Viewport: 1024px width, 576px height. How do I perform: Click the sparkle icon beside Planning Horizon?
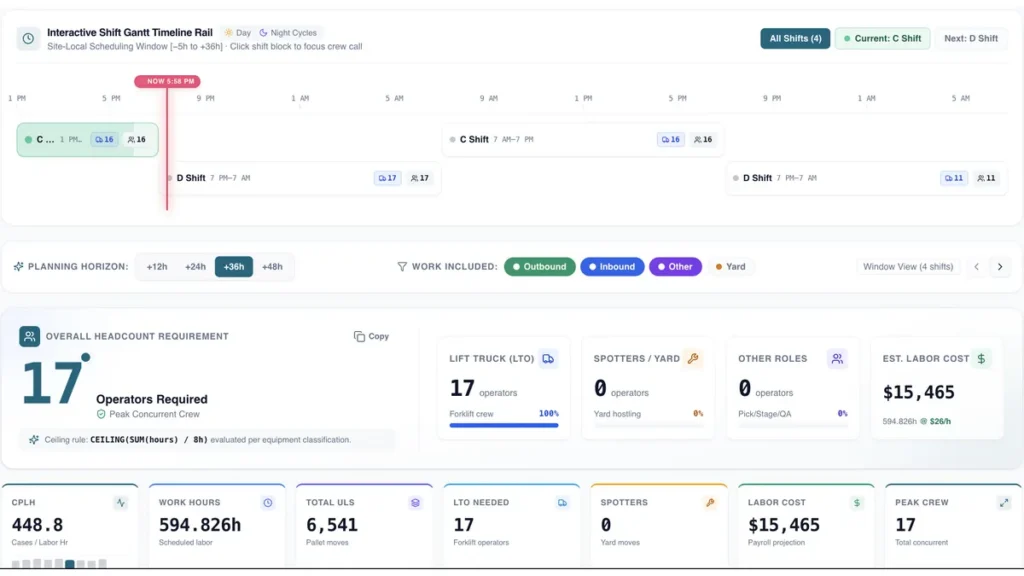[18, 266]
